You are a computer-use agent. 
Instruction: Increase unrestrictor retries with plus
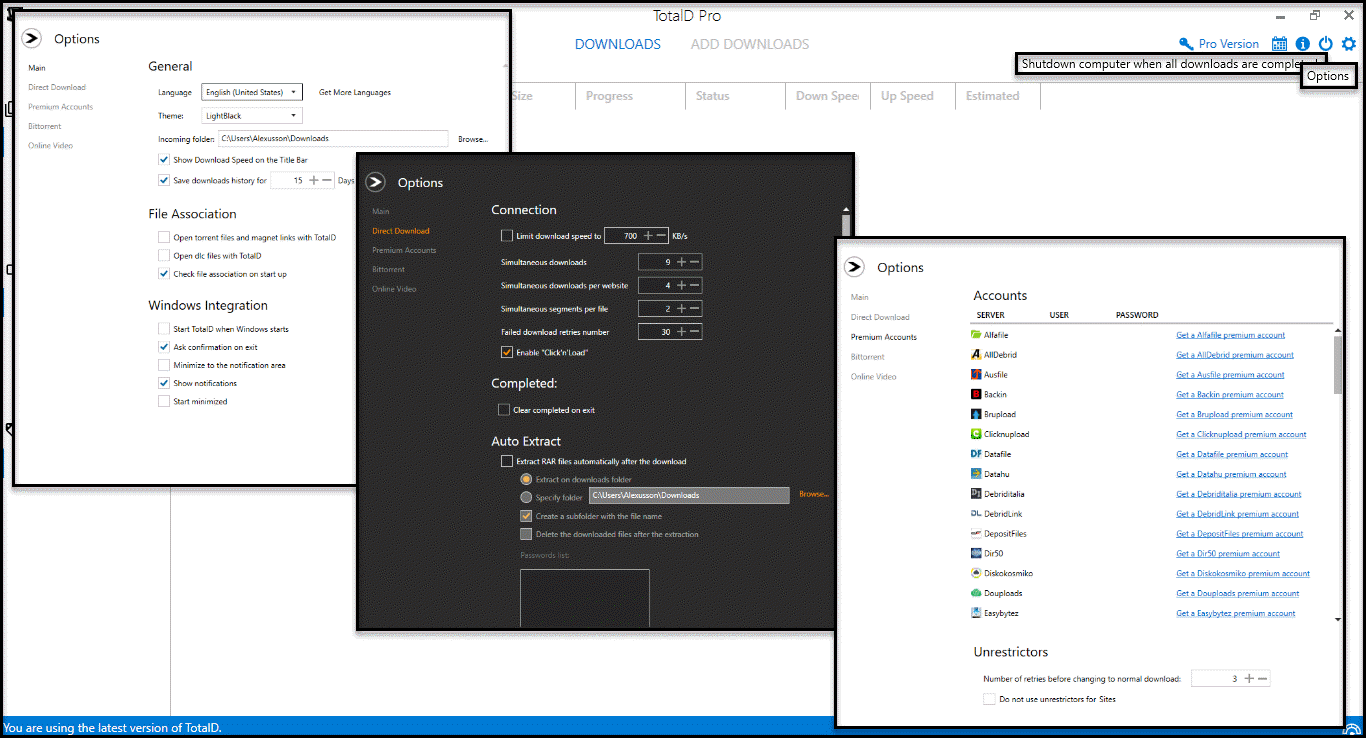pyautogui.click(x=1249, y=679)
